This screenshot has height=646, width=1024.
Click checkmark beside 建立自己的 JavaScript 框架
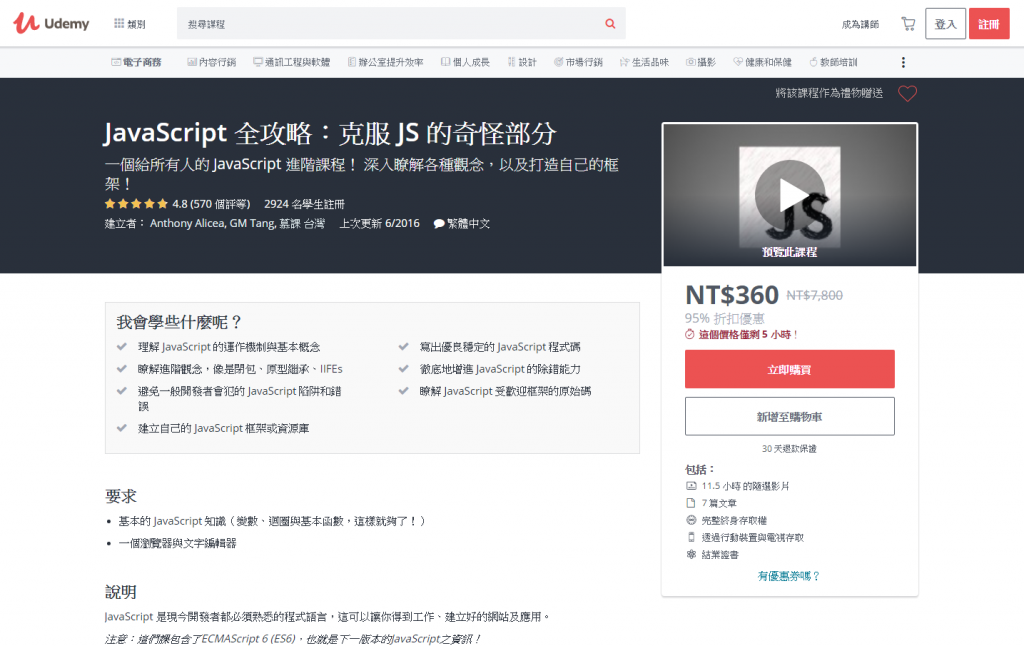(x=121, y=428)
